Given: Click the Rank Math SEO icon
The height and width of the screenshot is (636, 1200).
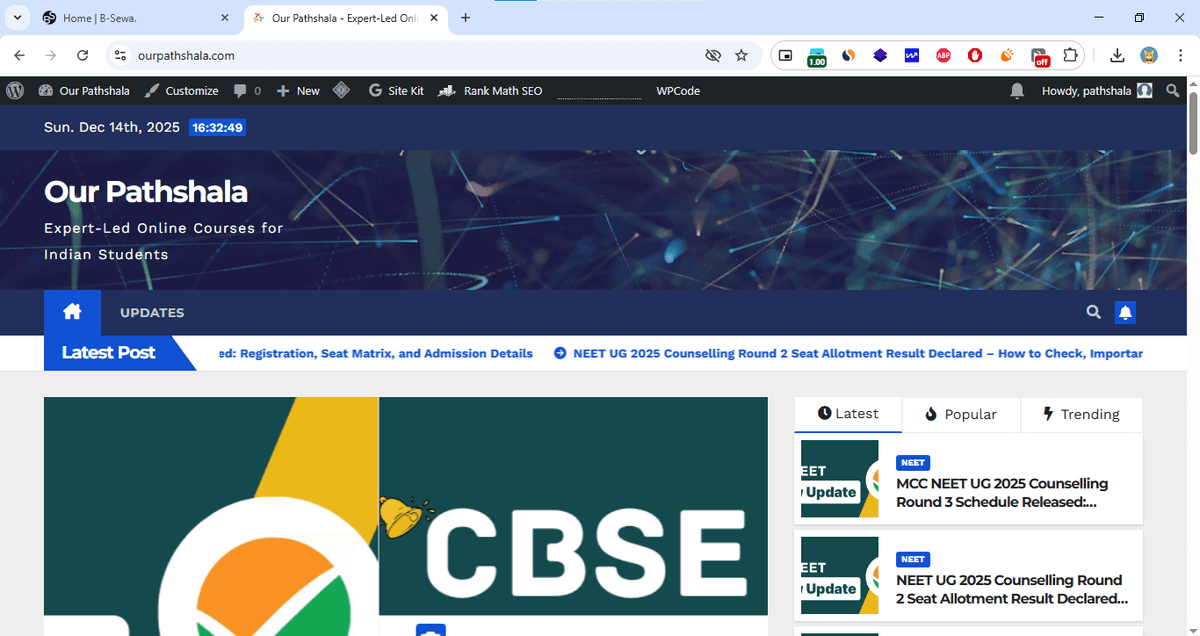Looking at the screenshot, I should pos(448,90).
